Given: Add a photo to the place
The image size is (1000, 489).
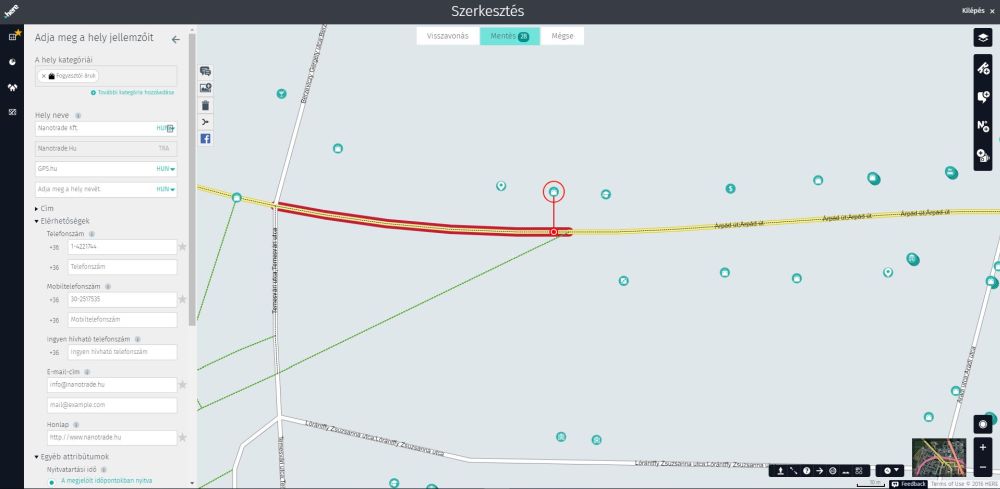Looking at the screenshot, I should click(x=205, y=88).
